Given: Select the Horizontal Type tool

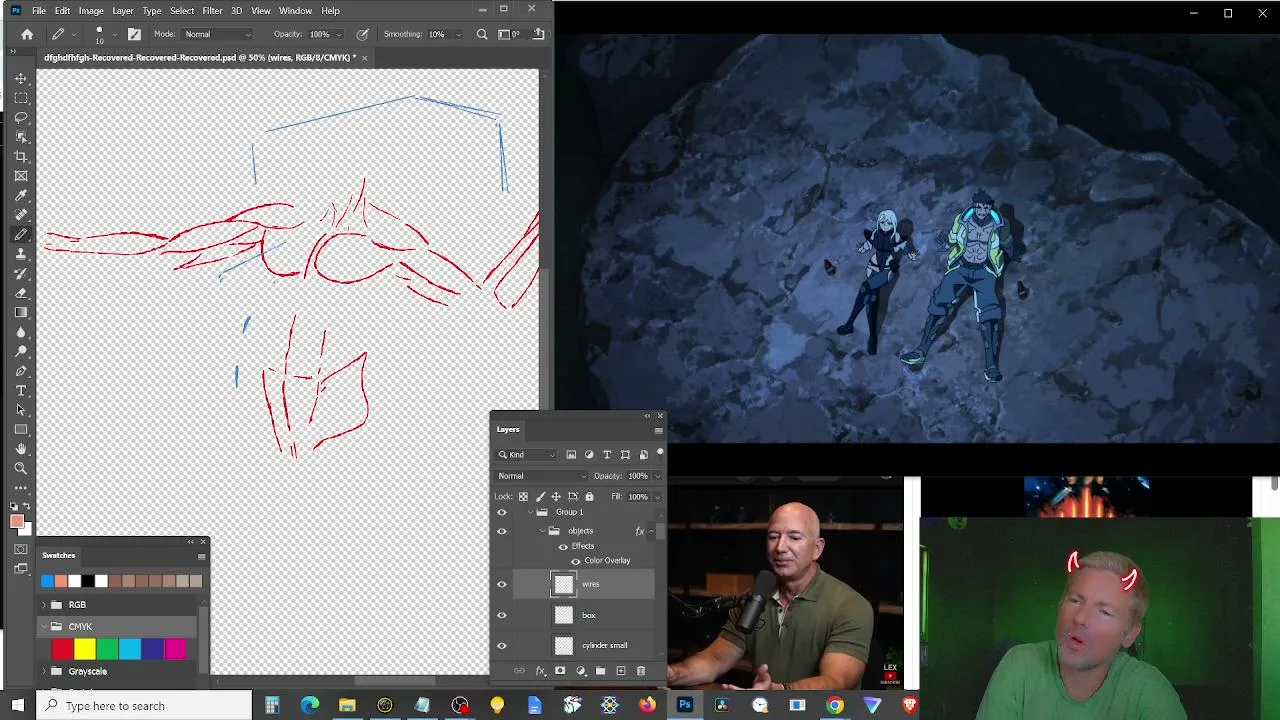Looking at the screenshot, I should click(21, 391).
